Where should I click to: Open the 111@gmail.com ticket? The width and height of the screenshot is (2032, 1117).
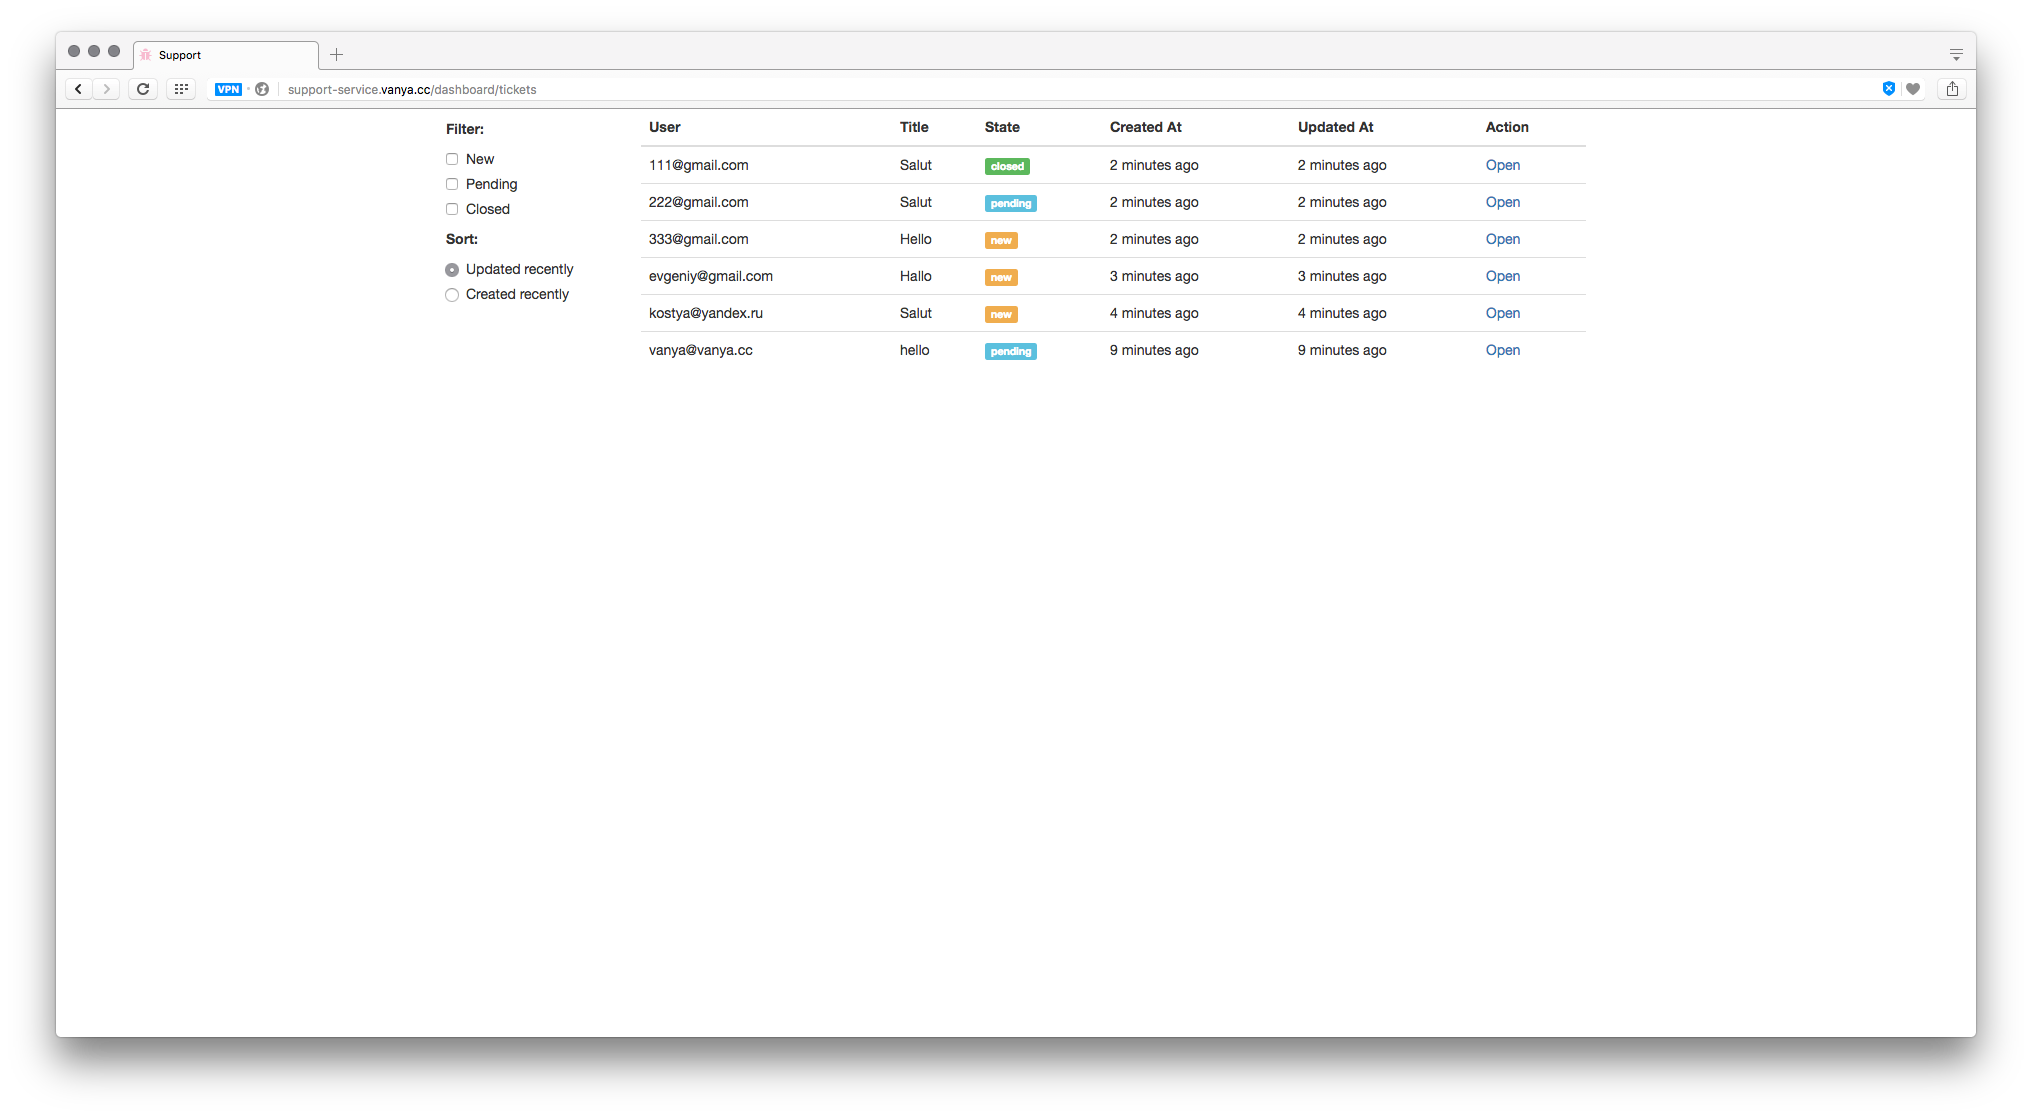coord(1502,166)
